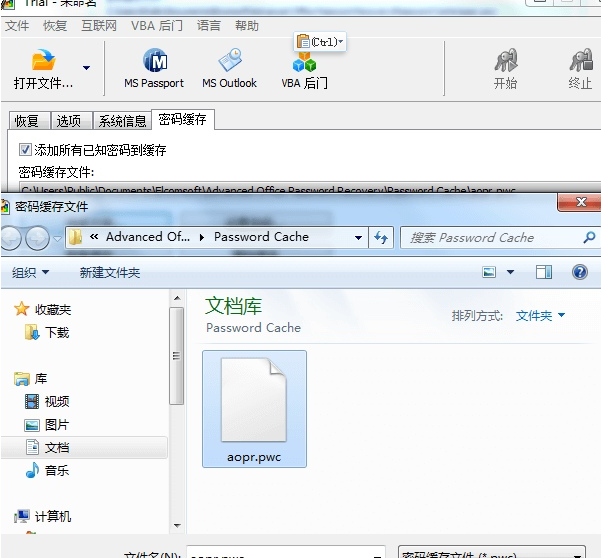The height and width of the screenshot is (558, 601).
Task: Open the 帮助 menu
Action: (x=247, y=26)
